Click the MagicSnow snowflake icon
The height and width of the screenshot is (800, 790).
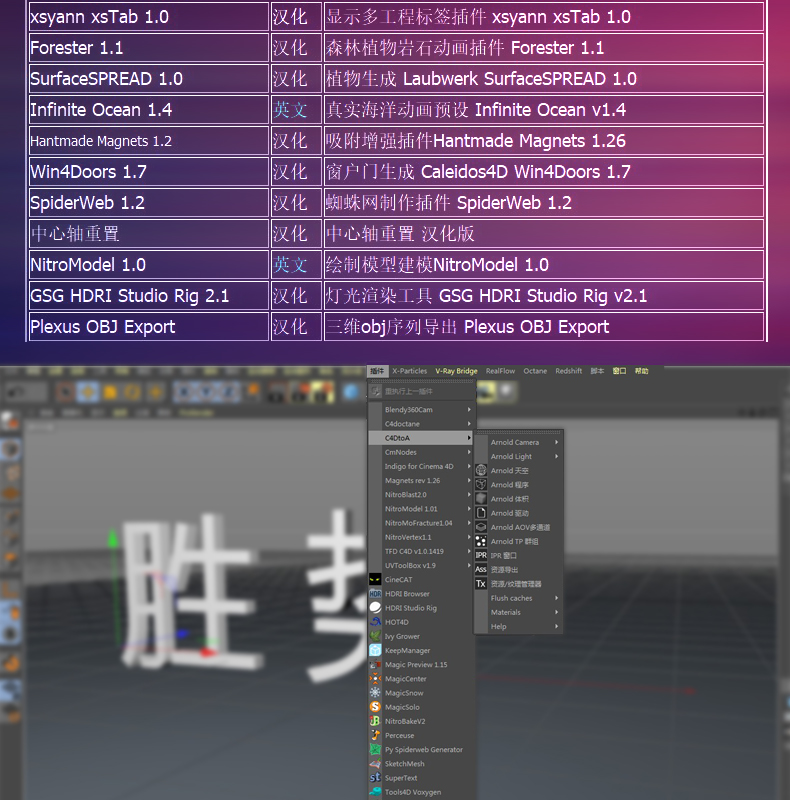(x=375, y=693)
